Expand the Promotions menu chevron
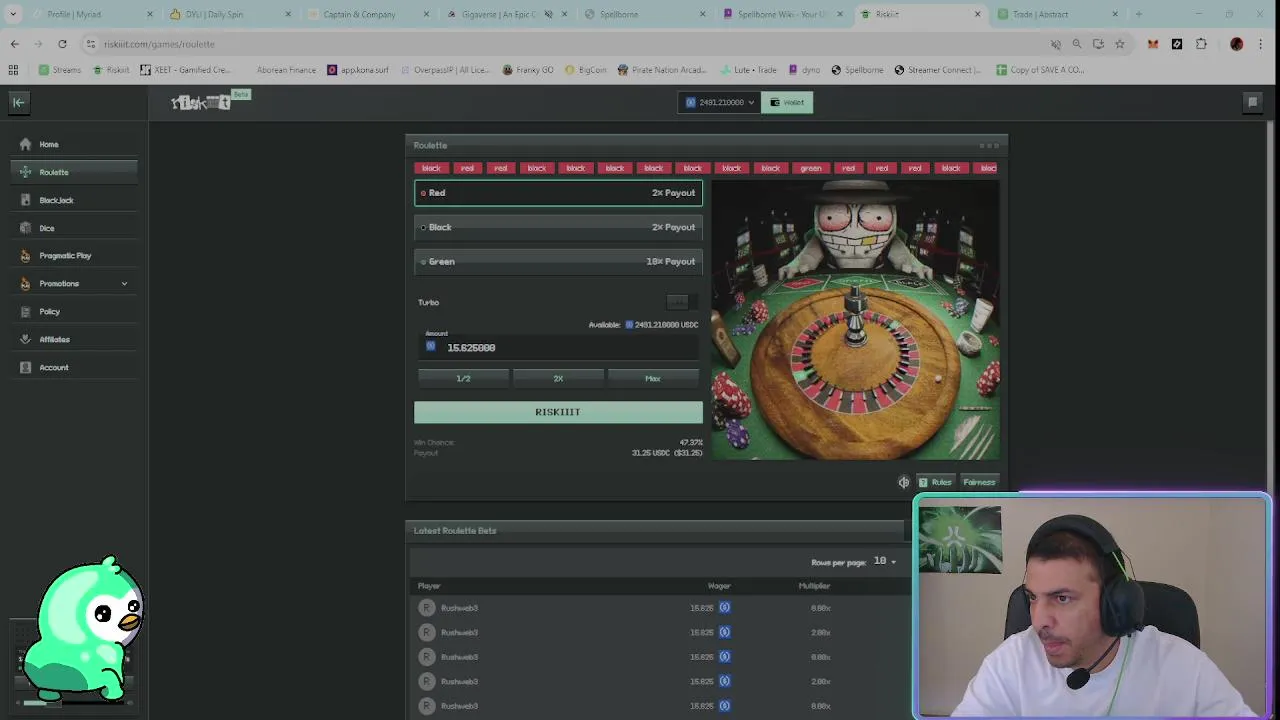Viewport: 1280px width, 720px height. 124,284
